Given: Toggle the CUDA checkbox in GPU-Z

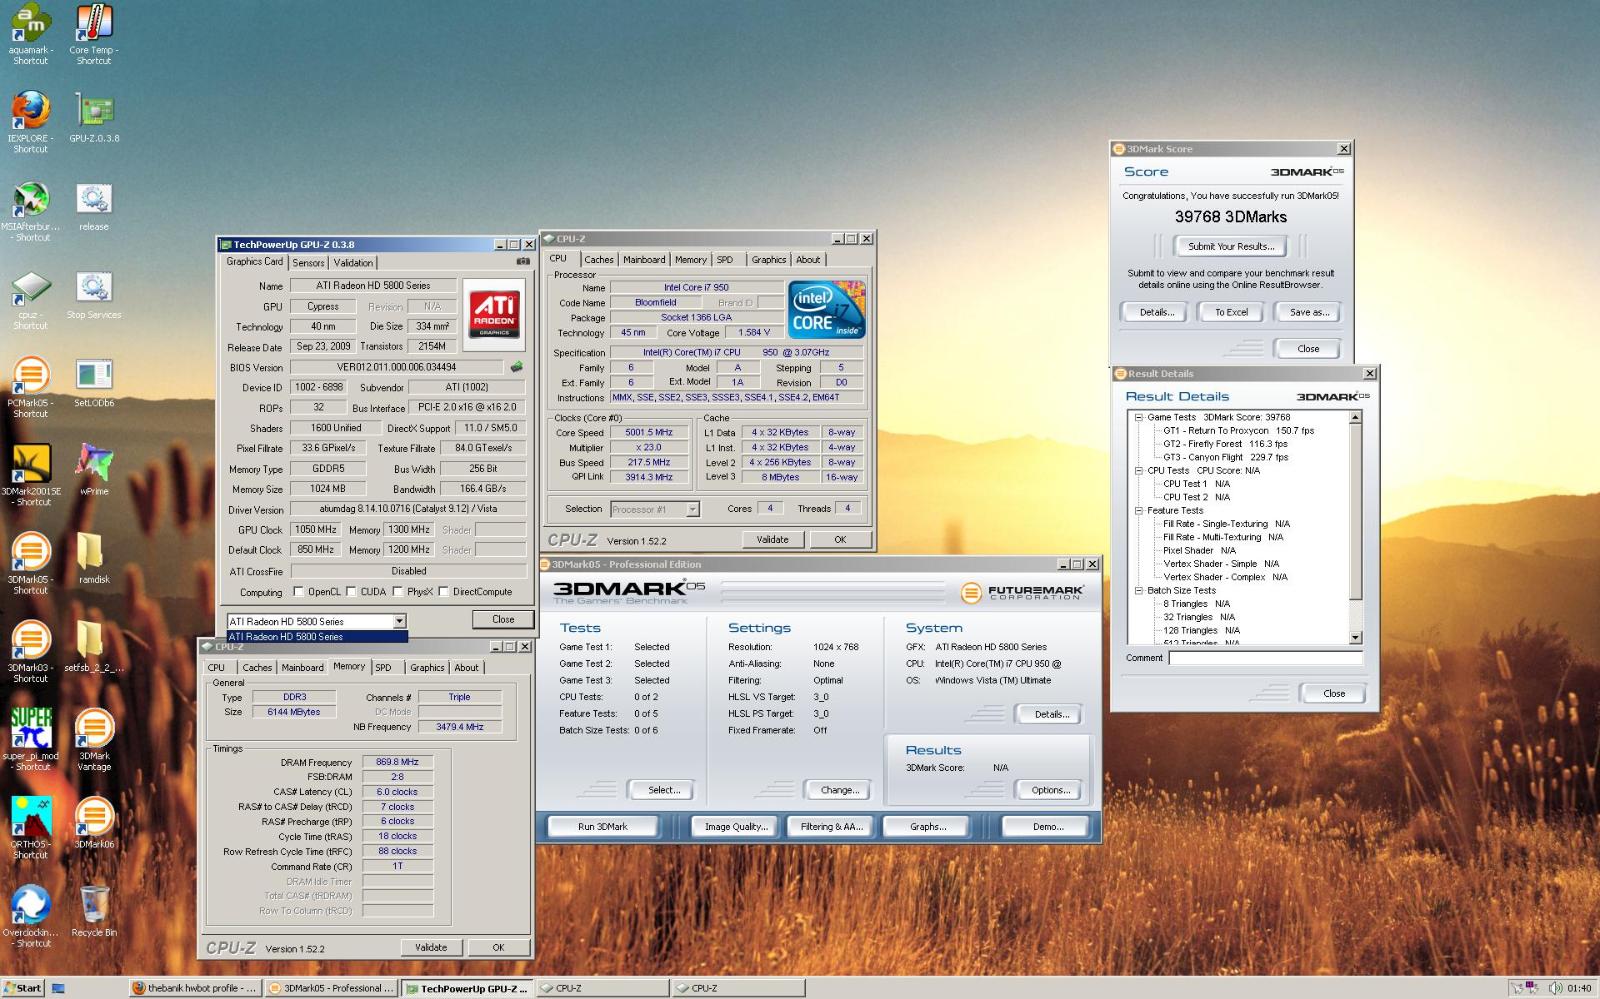Looking at the screenshot, I should [351, 592].
